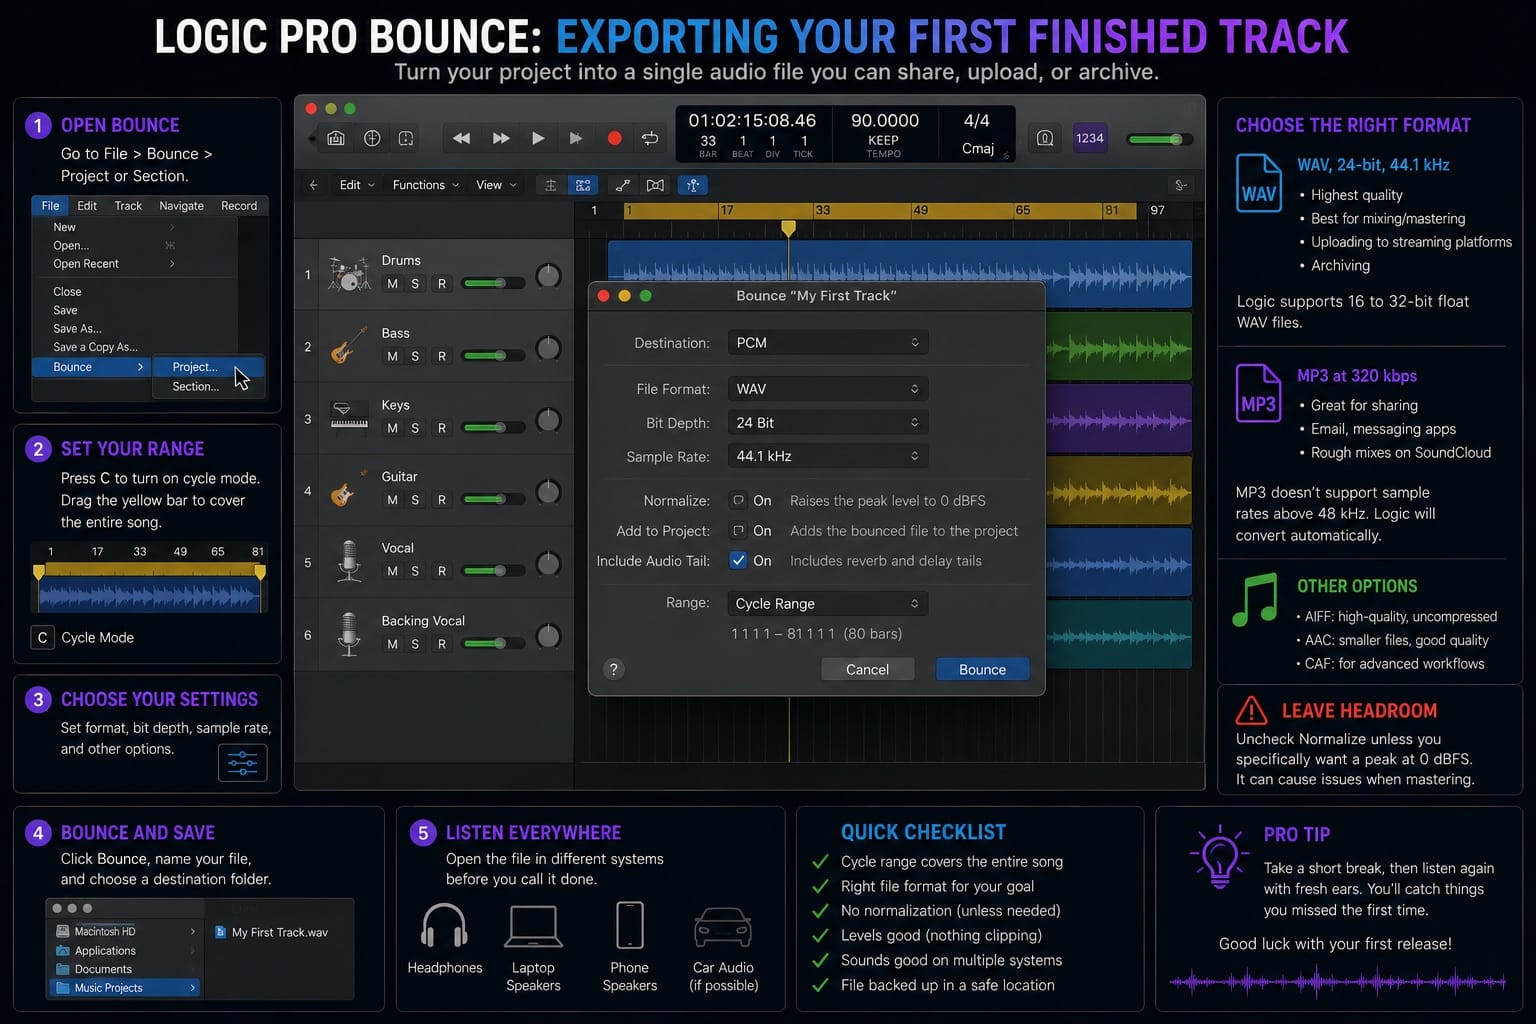1536x1024 pixels.
Task: Open the Destination PCM dropdown
Action: (827, 342)
